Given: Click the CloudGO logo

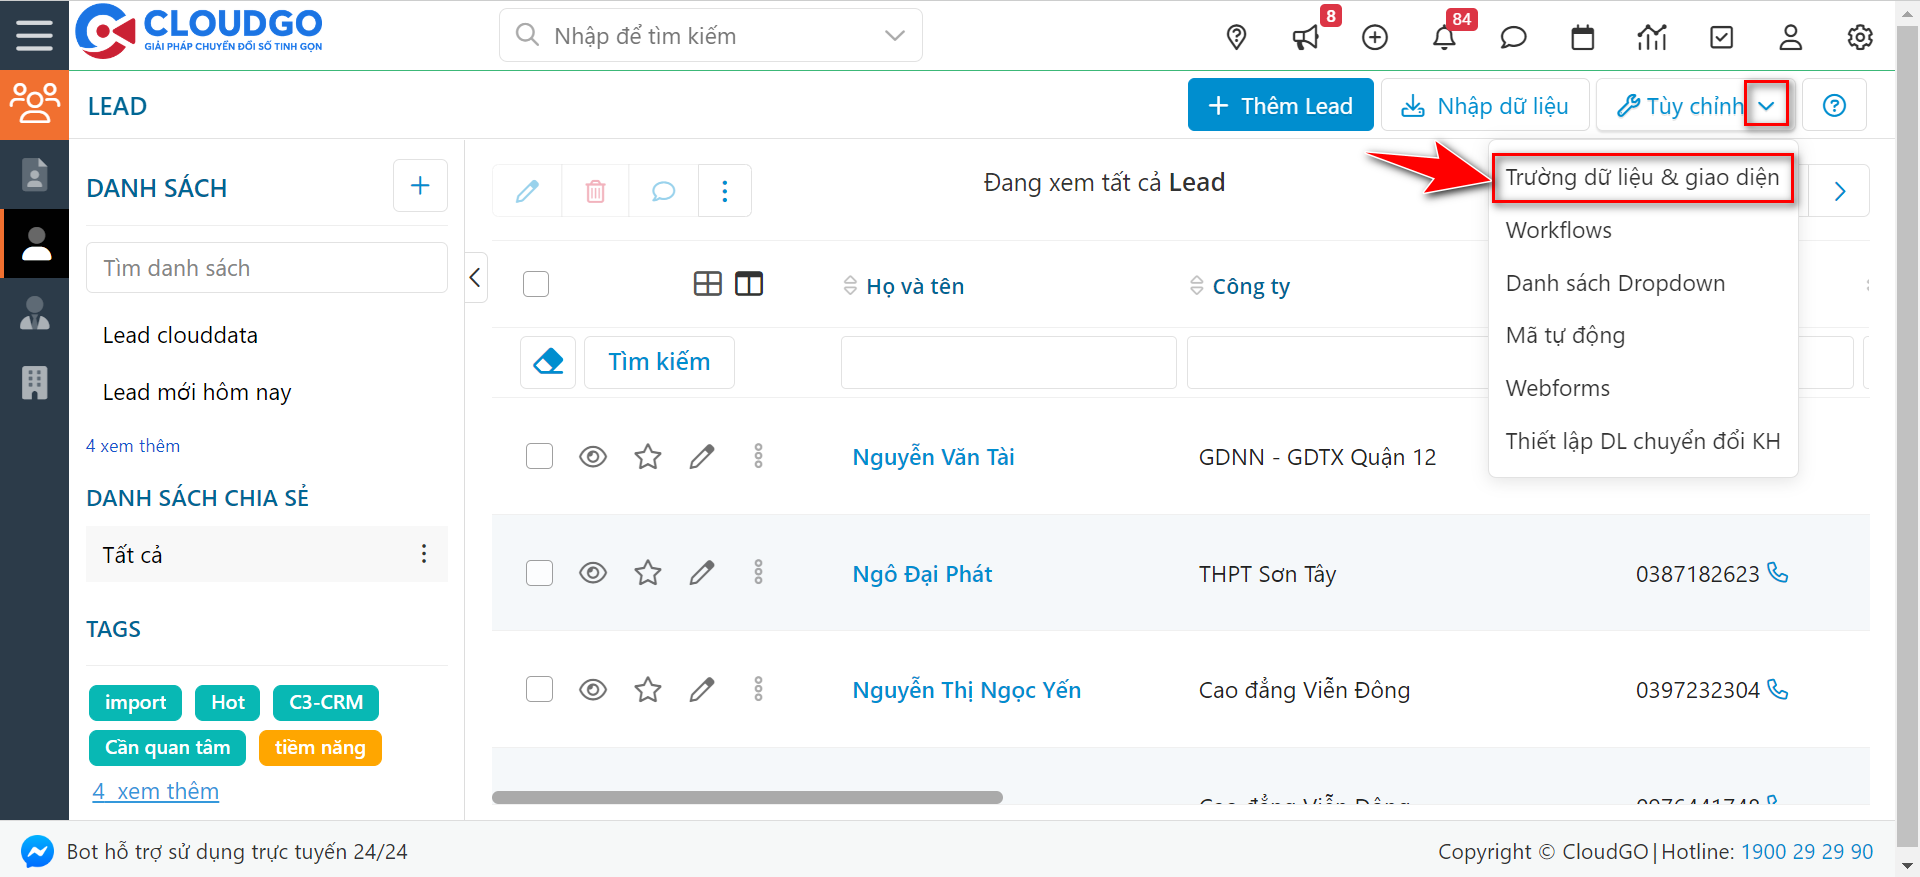Looking at the screenshot, I should [x=199, y=31].
